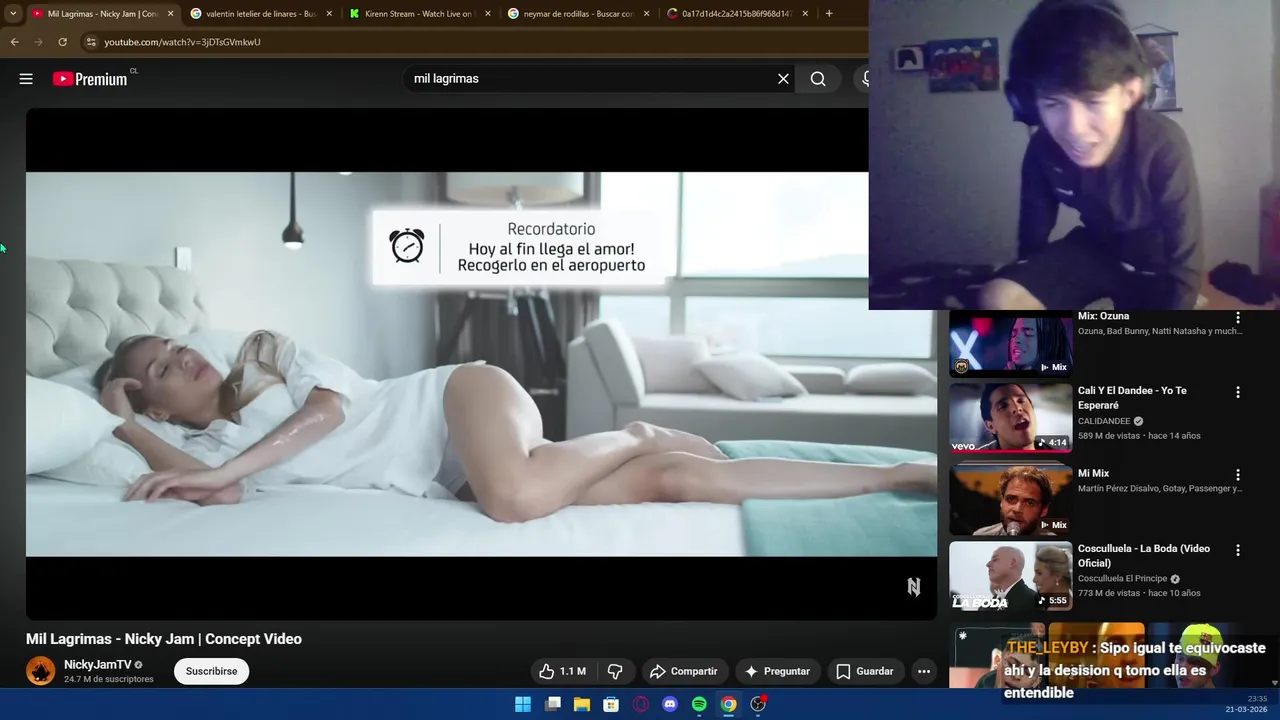Click '24.7 M de suscriptores' text
1280x720 pixels.
109,679
